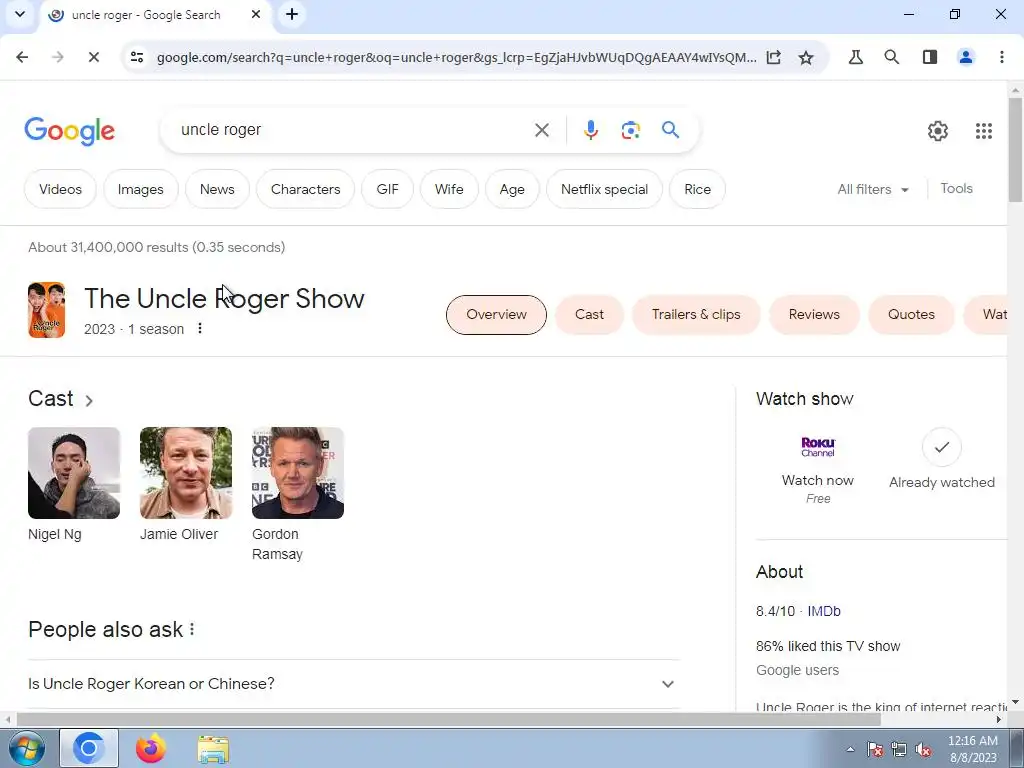Expand 'Is Uncle Roger Korean or Chinese?' question

point(354,684)
